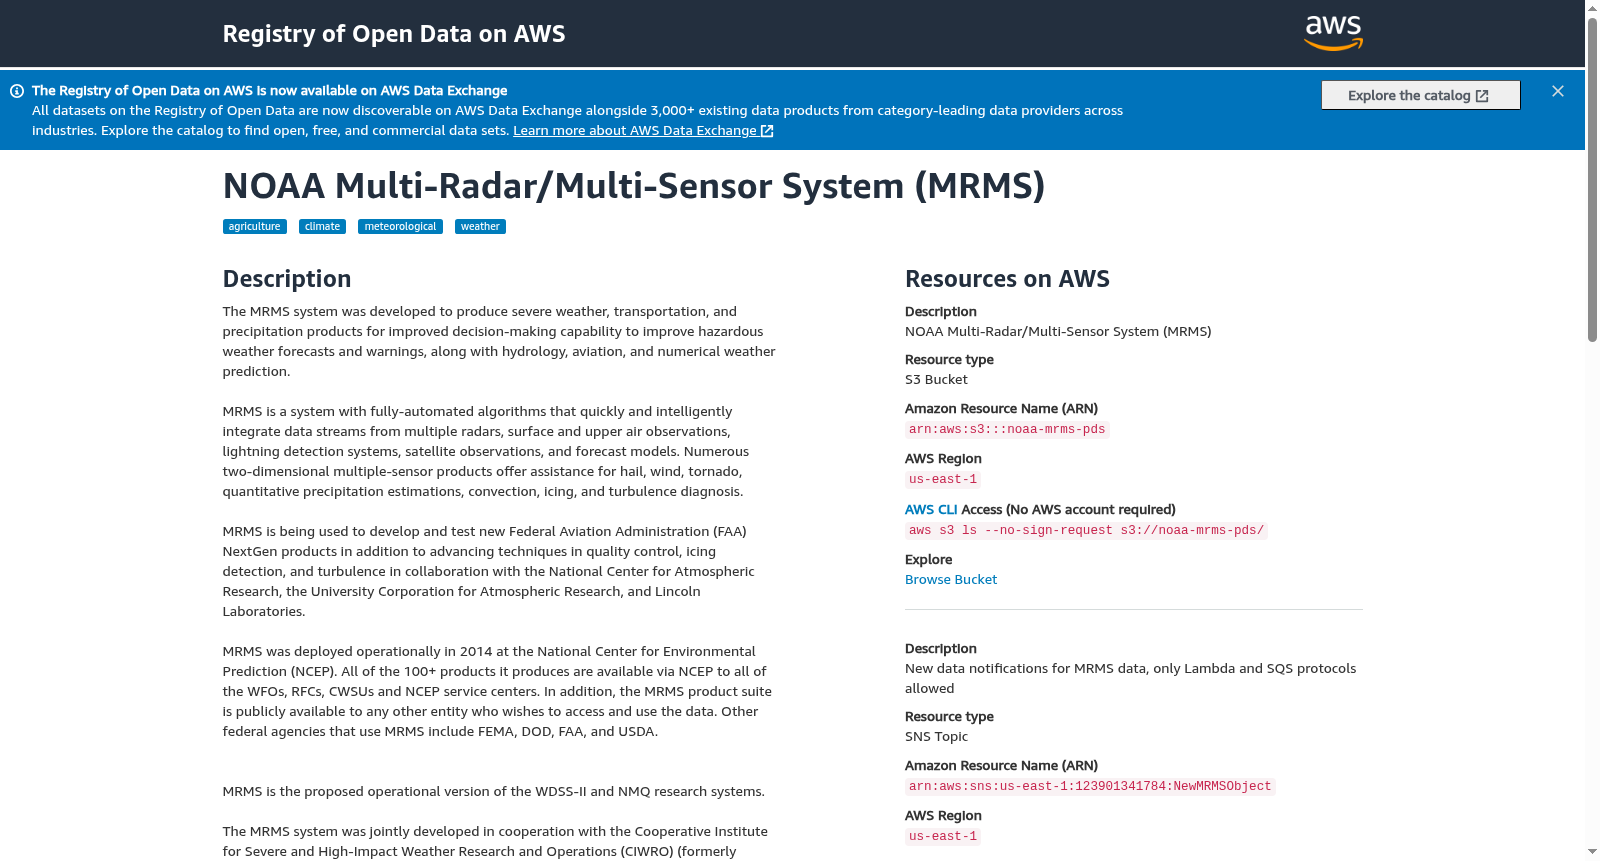Image resolution: width=1600 pixels, height=861 pixels.
Task: Click the SNS topic ARN NewMRMSObject text
Action: point(1090,787)
